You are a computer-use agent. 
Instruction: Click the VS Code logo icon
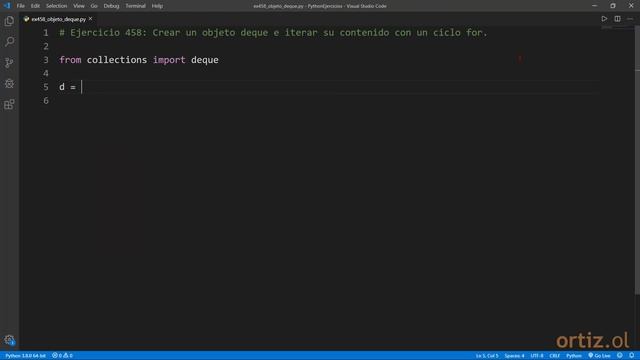tap(7, 6)
